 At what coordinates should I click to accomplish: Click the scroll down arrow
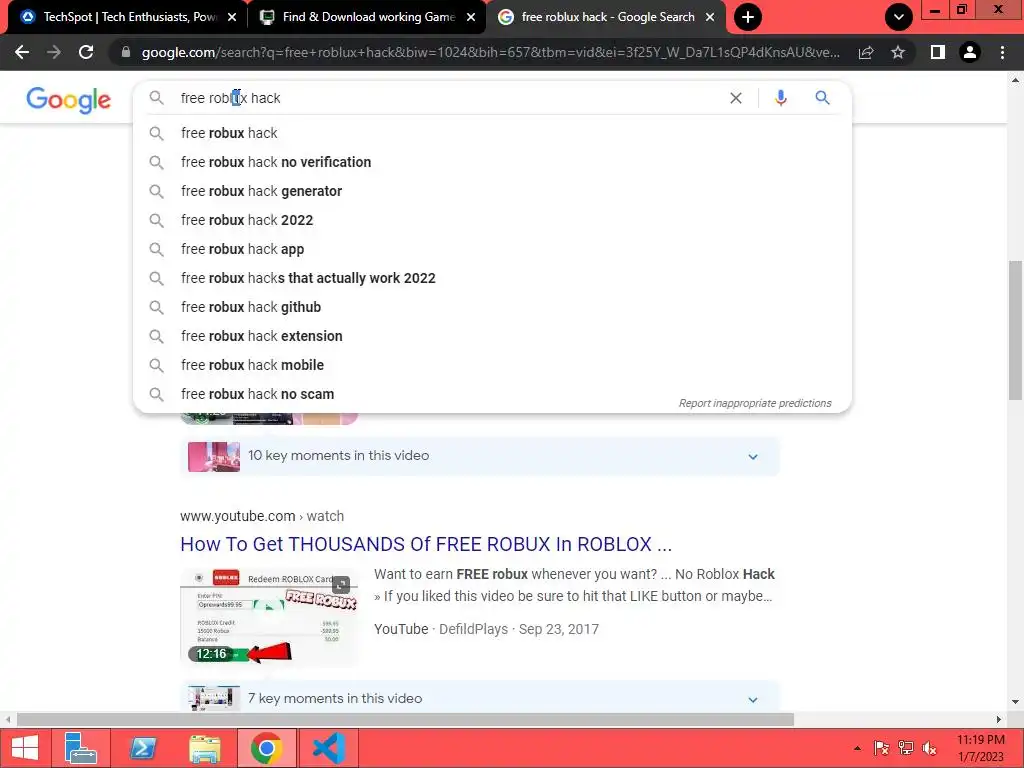(x=1015, y=702)
